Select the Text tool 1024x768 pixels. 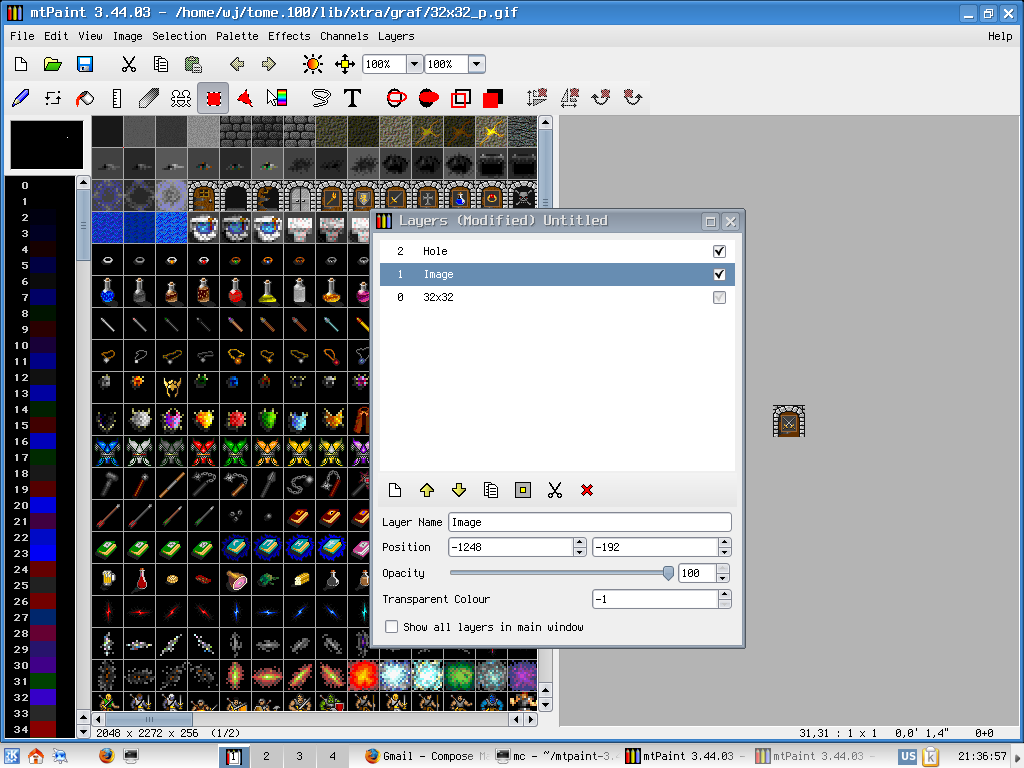click(x=352, y=98)
